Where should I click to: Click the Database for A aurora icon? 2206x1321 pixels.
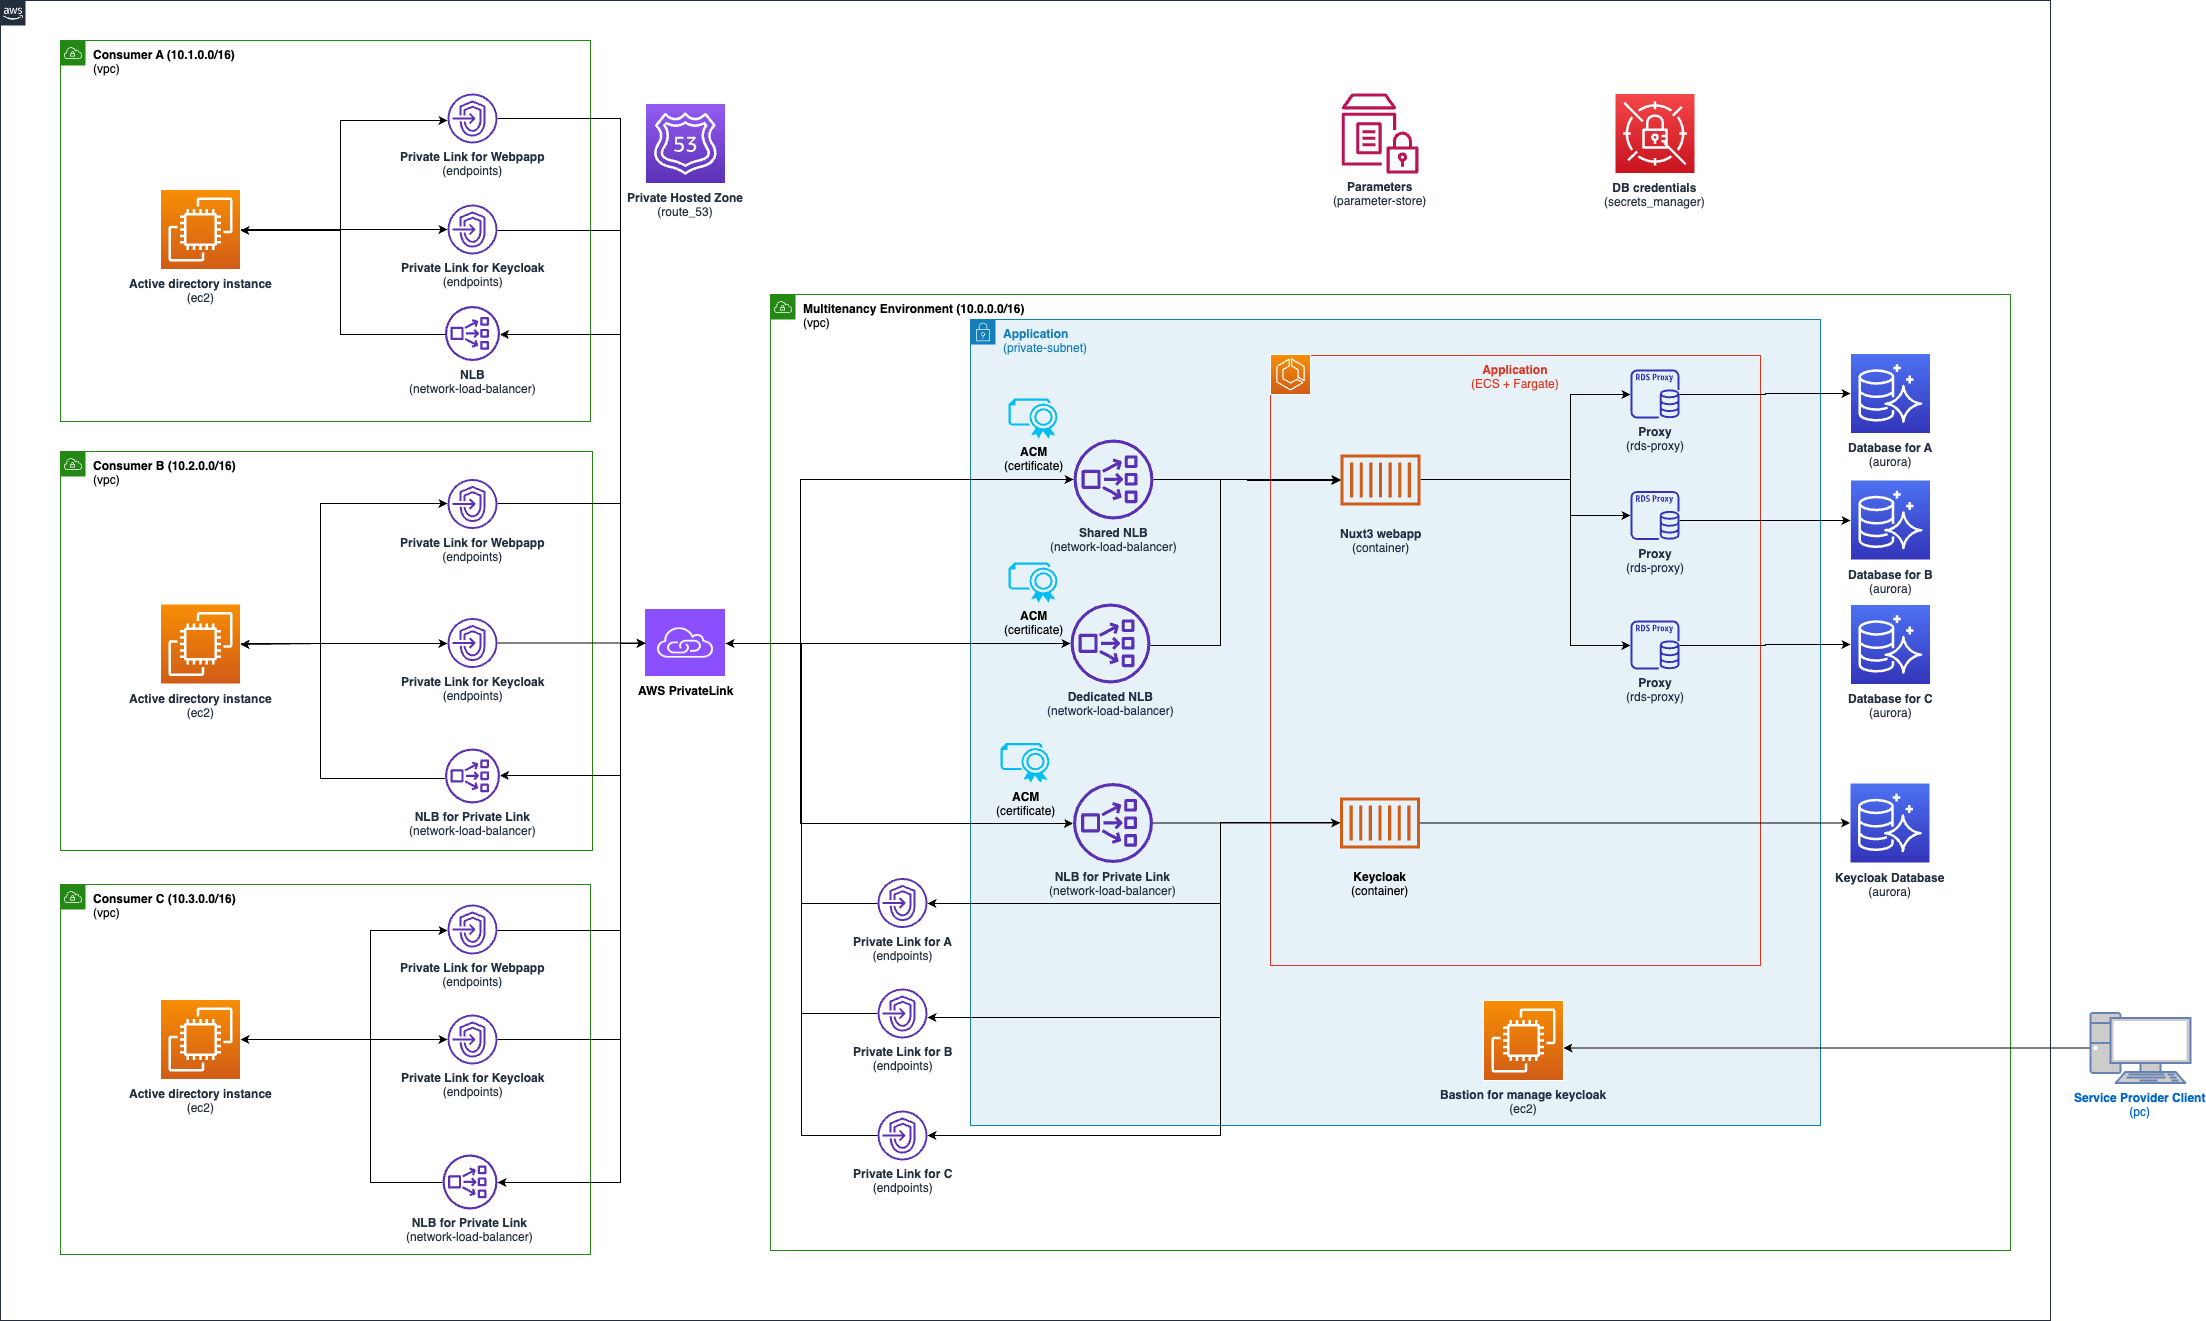1889,394
